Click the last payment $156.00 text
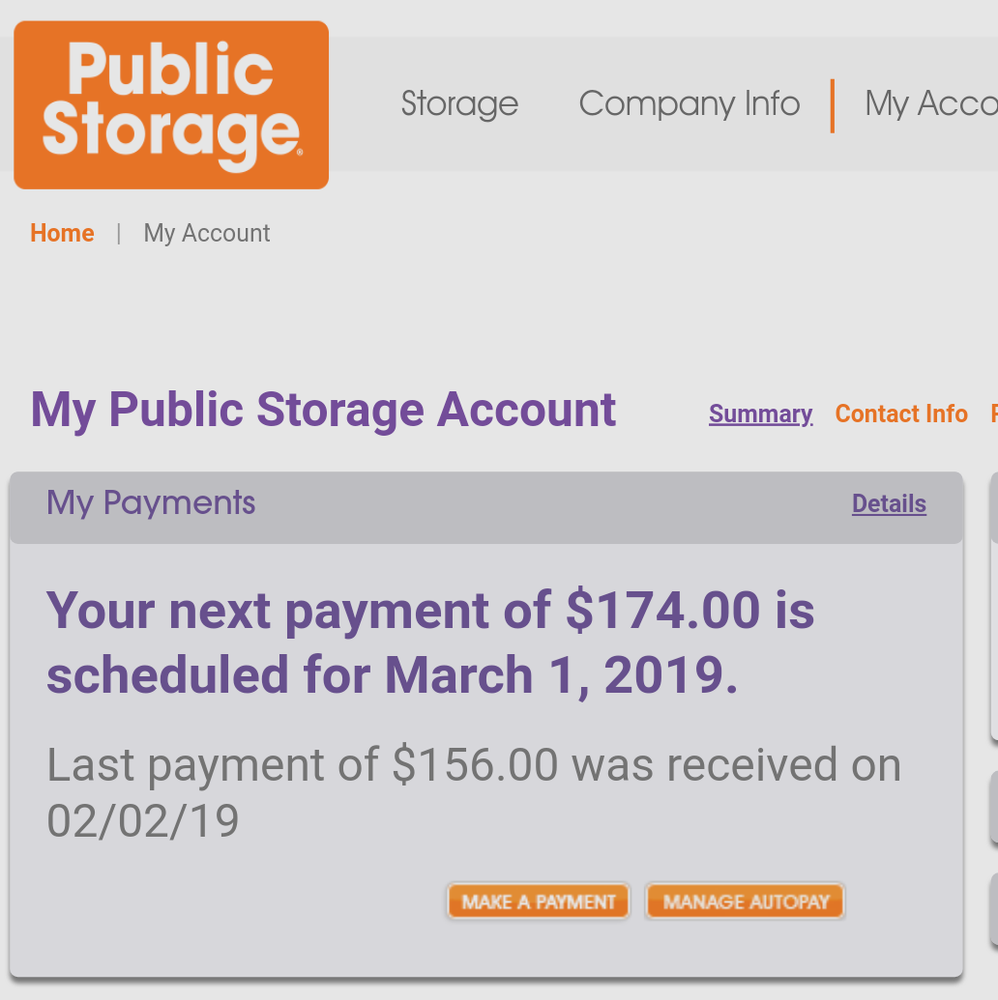This screenshot has width=998, height=1000. (x=474, y=765)
